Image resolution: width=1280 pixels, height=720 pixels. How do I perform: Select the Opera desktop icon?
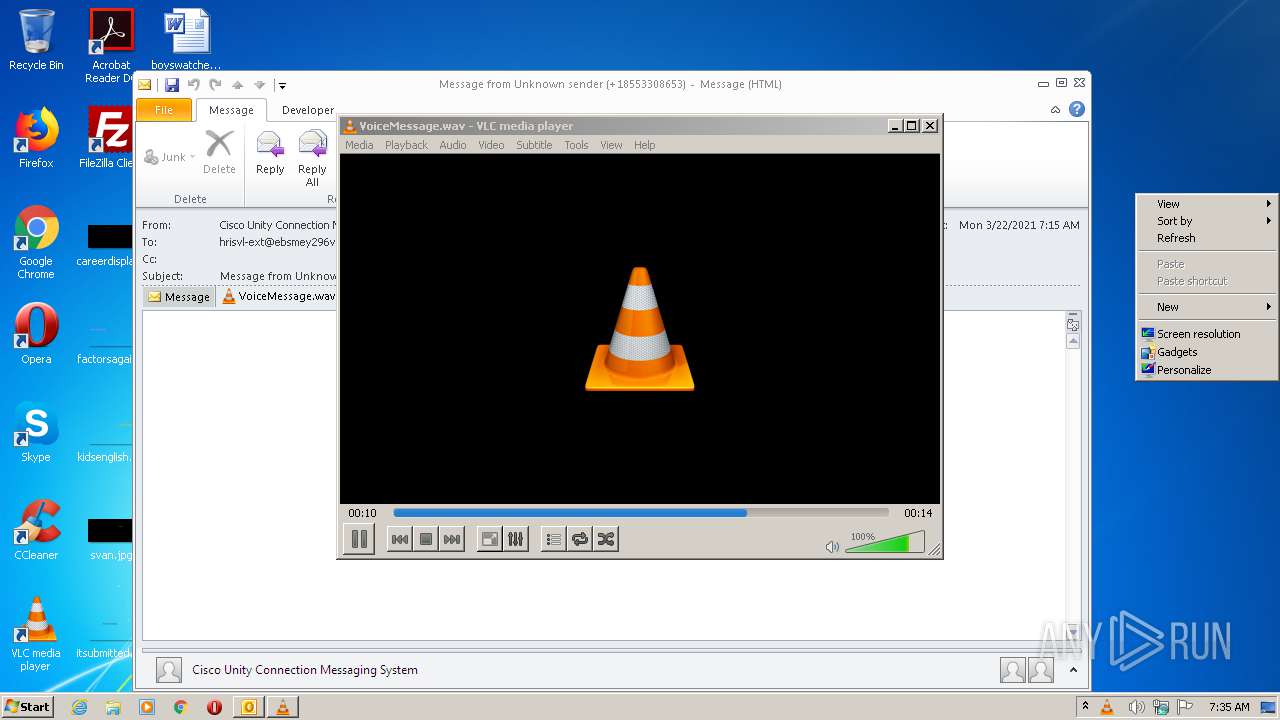[36, 334]
